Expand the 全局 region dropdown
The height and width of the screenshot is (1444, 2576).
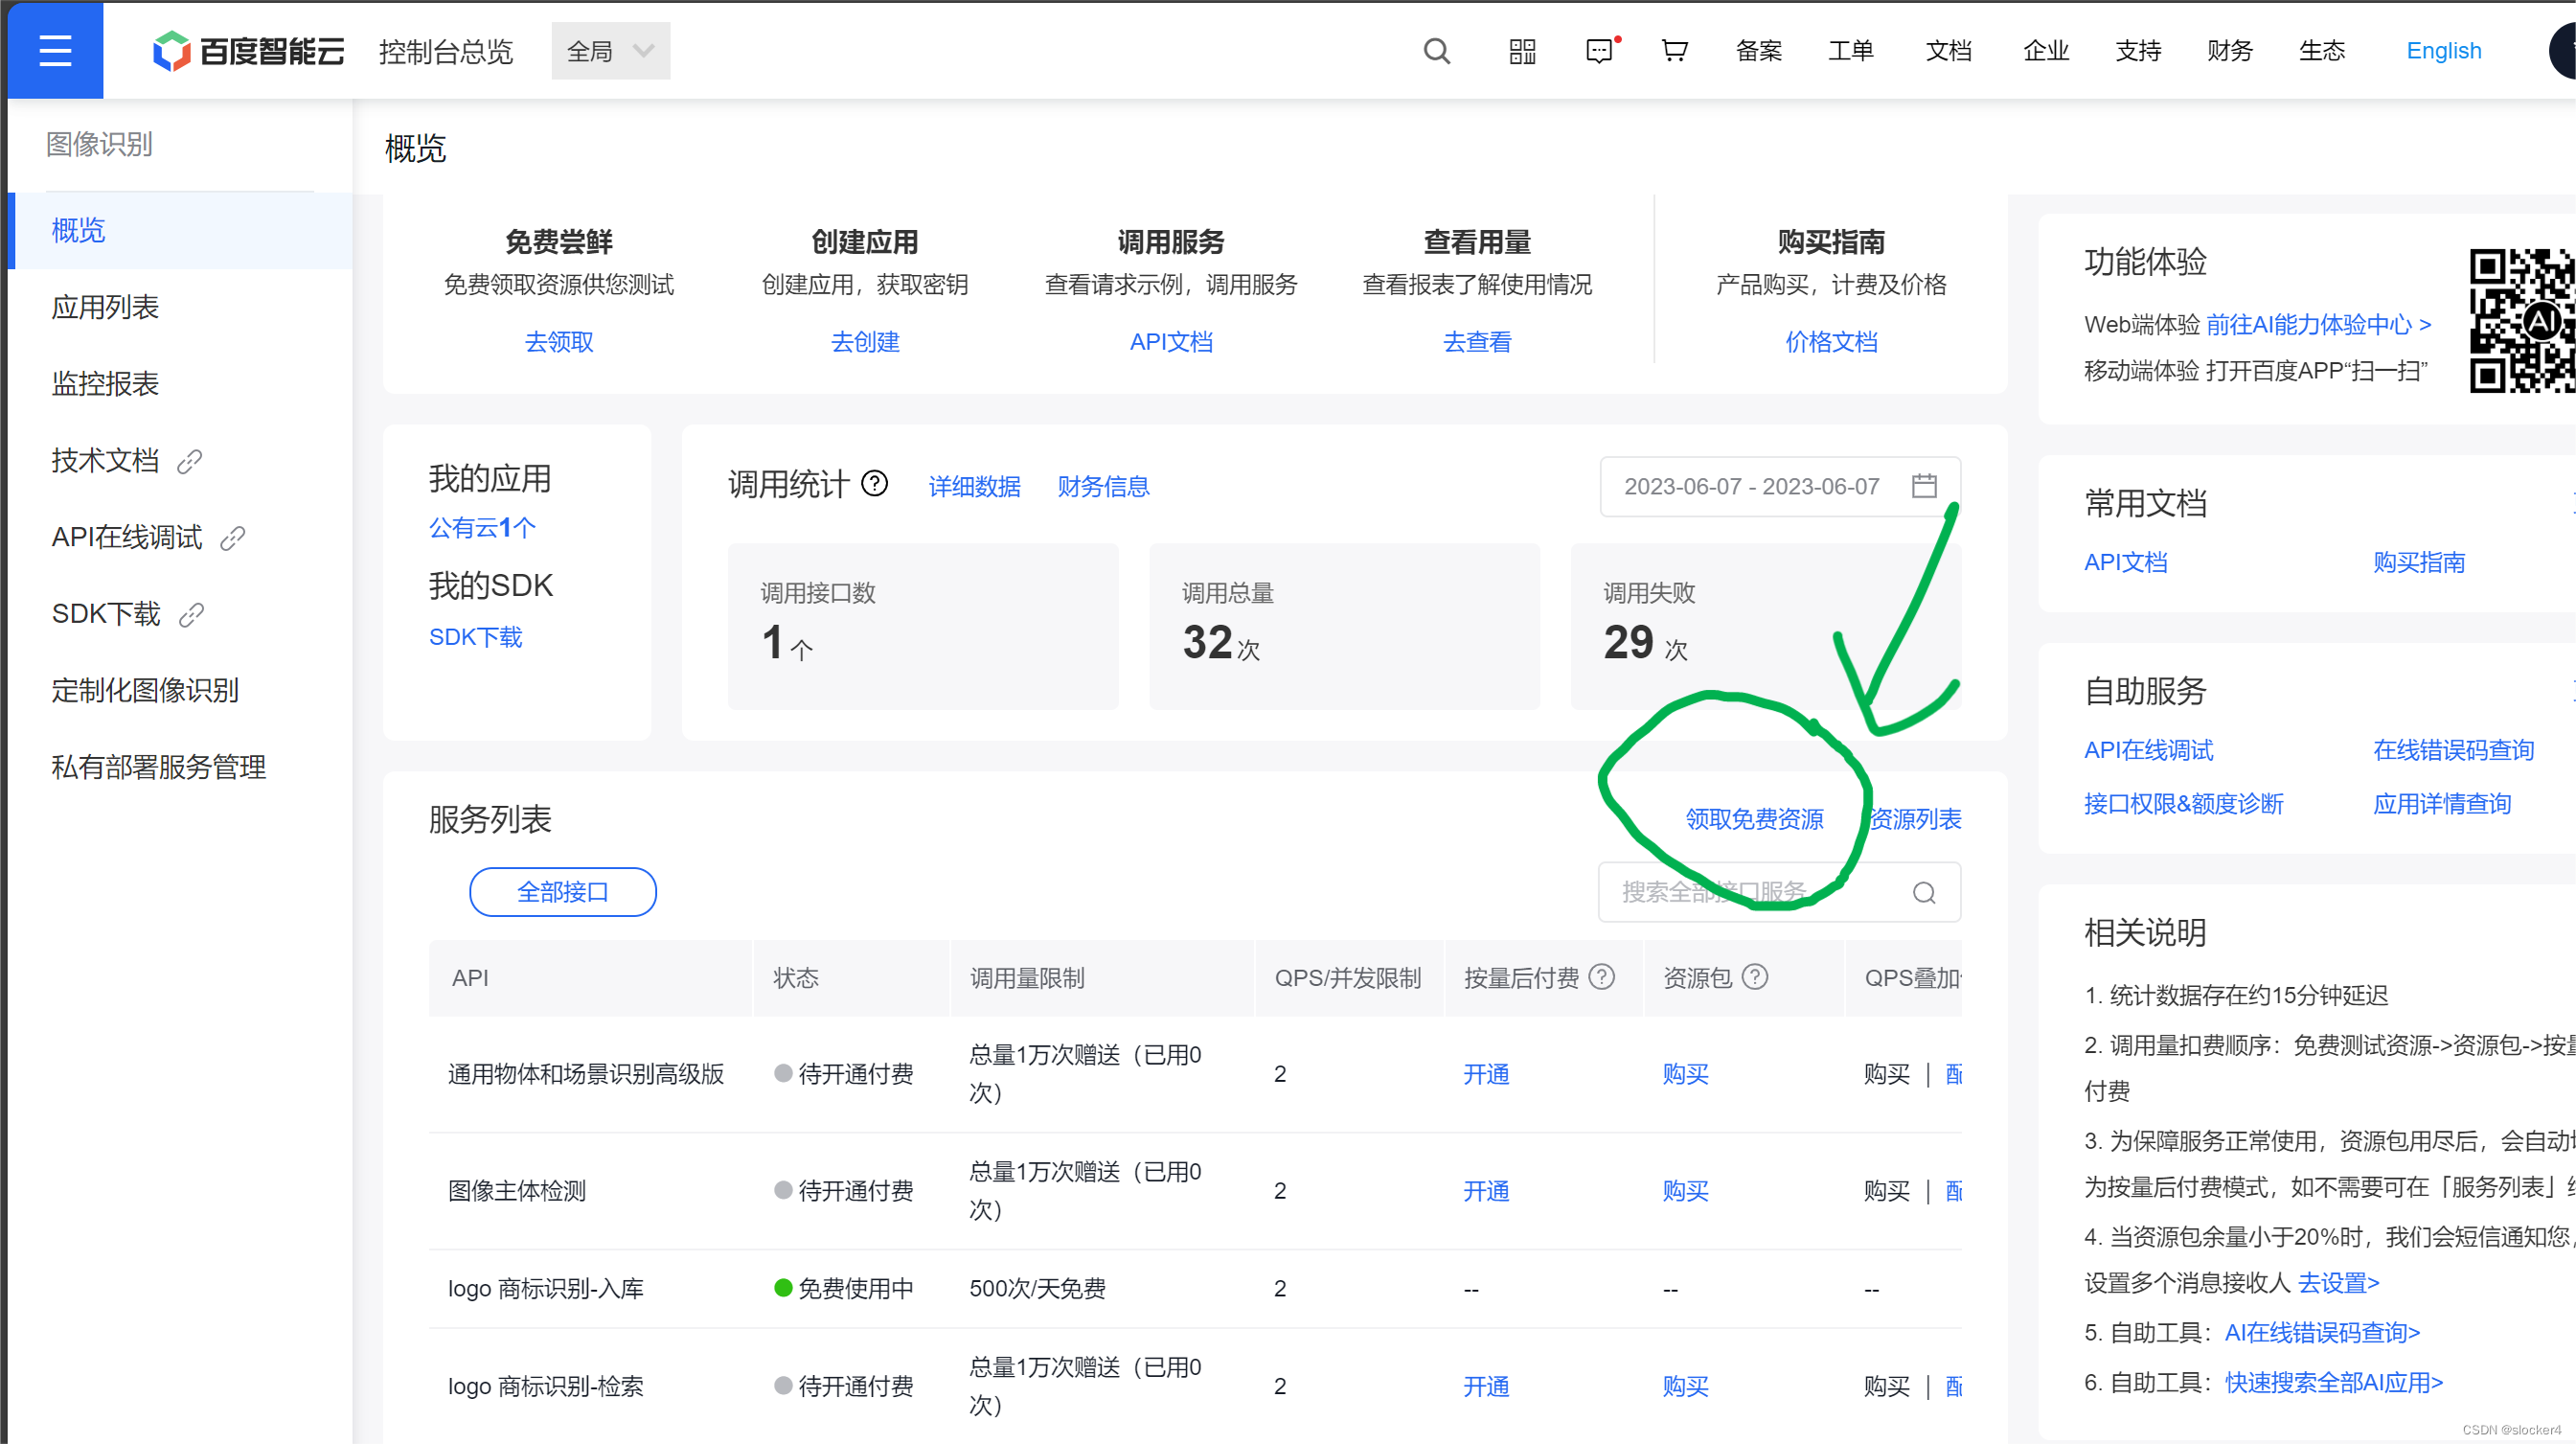tap(610, 50)
